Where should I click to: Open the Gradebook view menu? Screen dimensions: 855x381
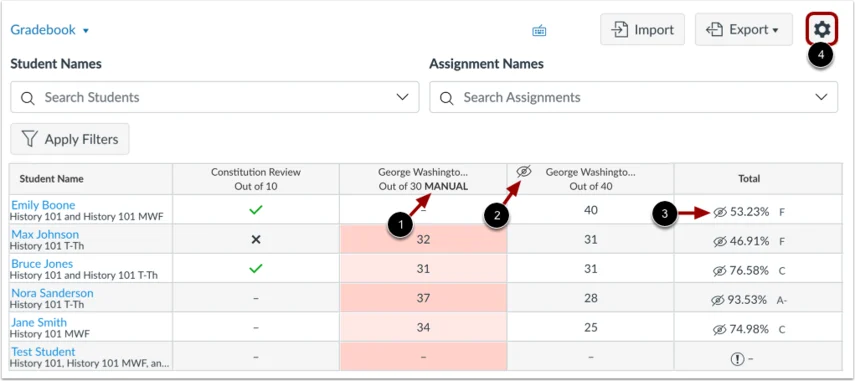coord(50,30)
